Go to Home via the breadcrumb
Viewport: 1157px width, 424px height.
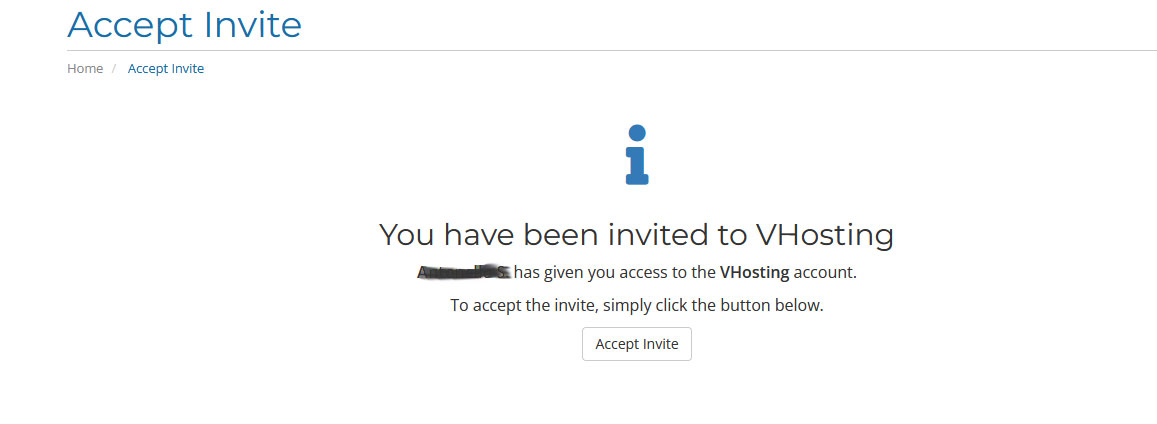[x=85, y=69]
